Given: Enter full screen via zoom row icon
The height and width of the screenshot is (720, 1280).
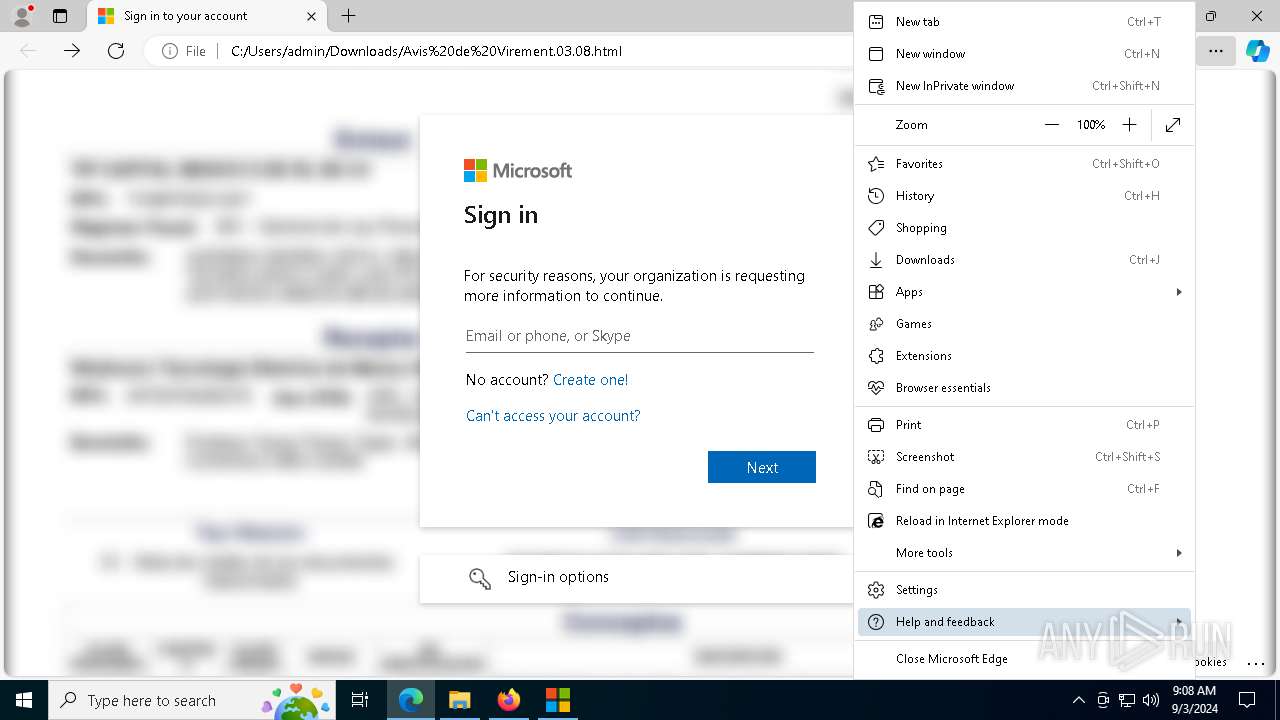Looking at the screenshot, I should pos(1173,125).
